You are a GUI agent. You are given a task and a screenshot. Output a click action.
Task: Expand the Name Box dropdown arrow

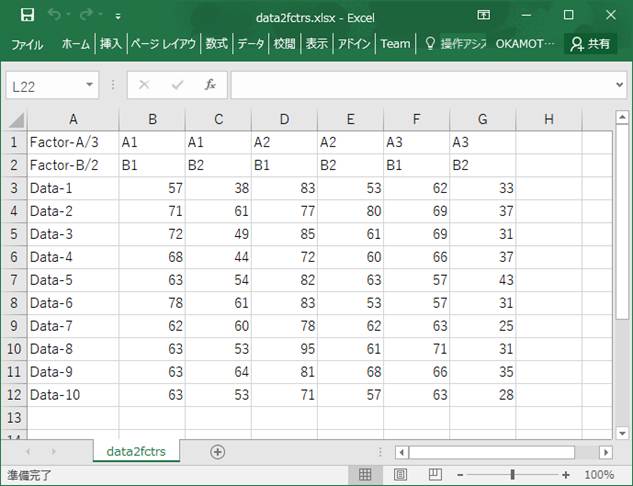[x=89, y=86]
